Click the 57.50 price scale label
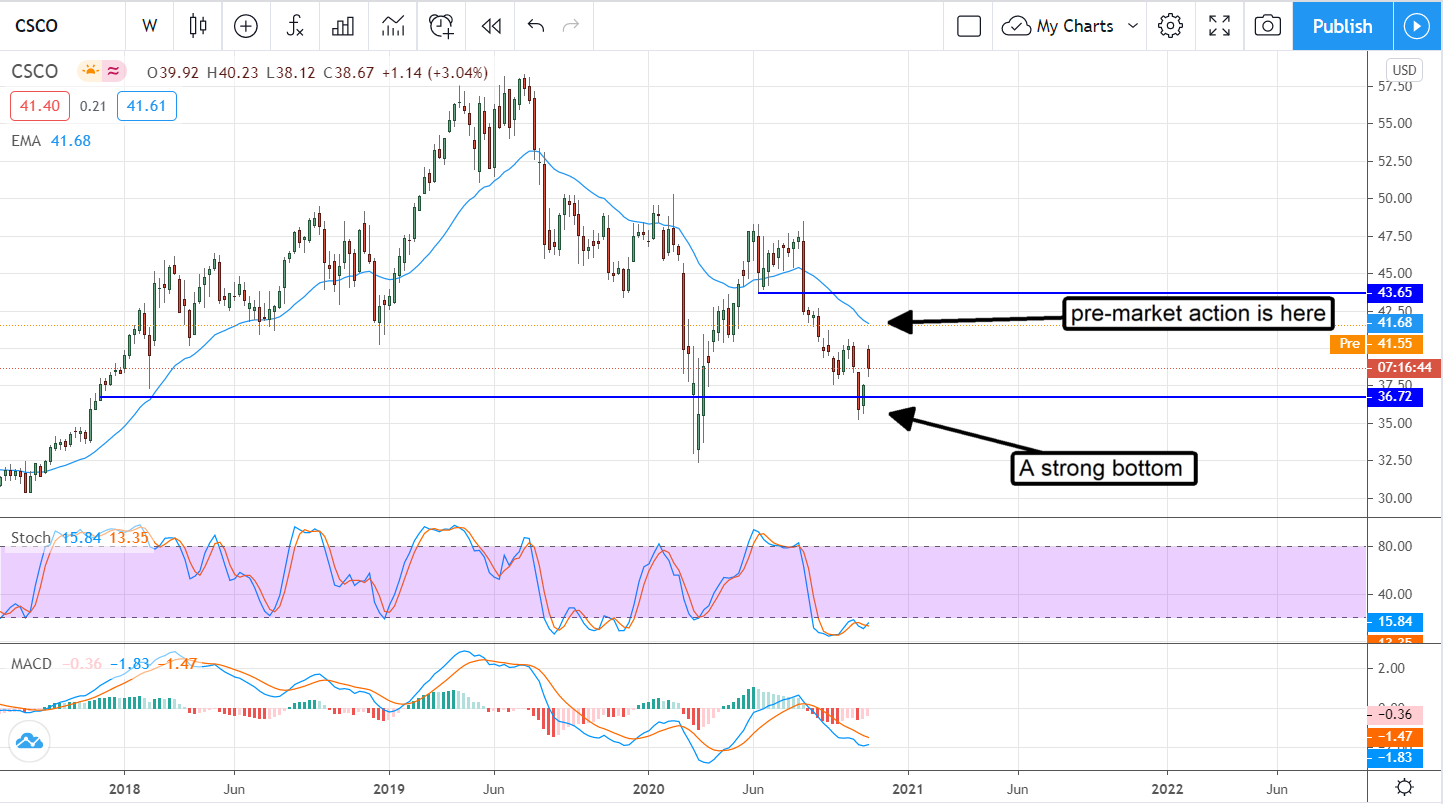 (x=1397, y=86)
